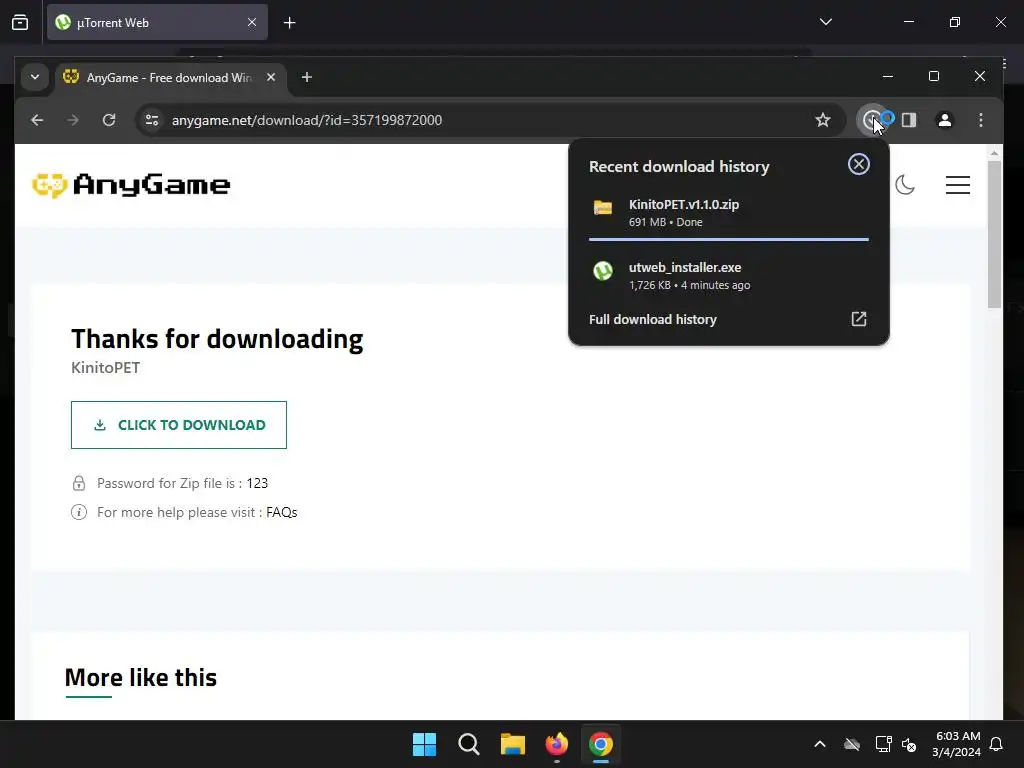Open the AnyGame hamburger menu

(x=958, y=185)
